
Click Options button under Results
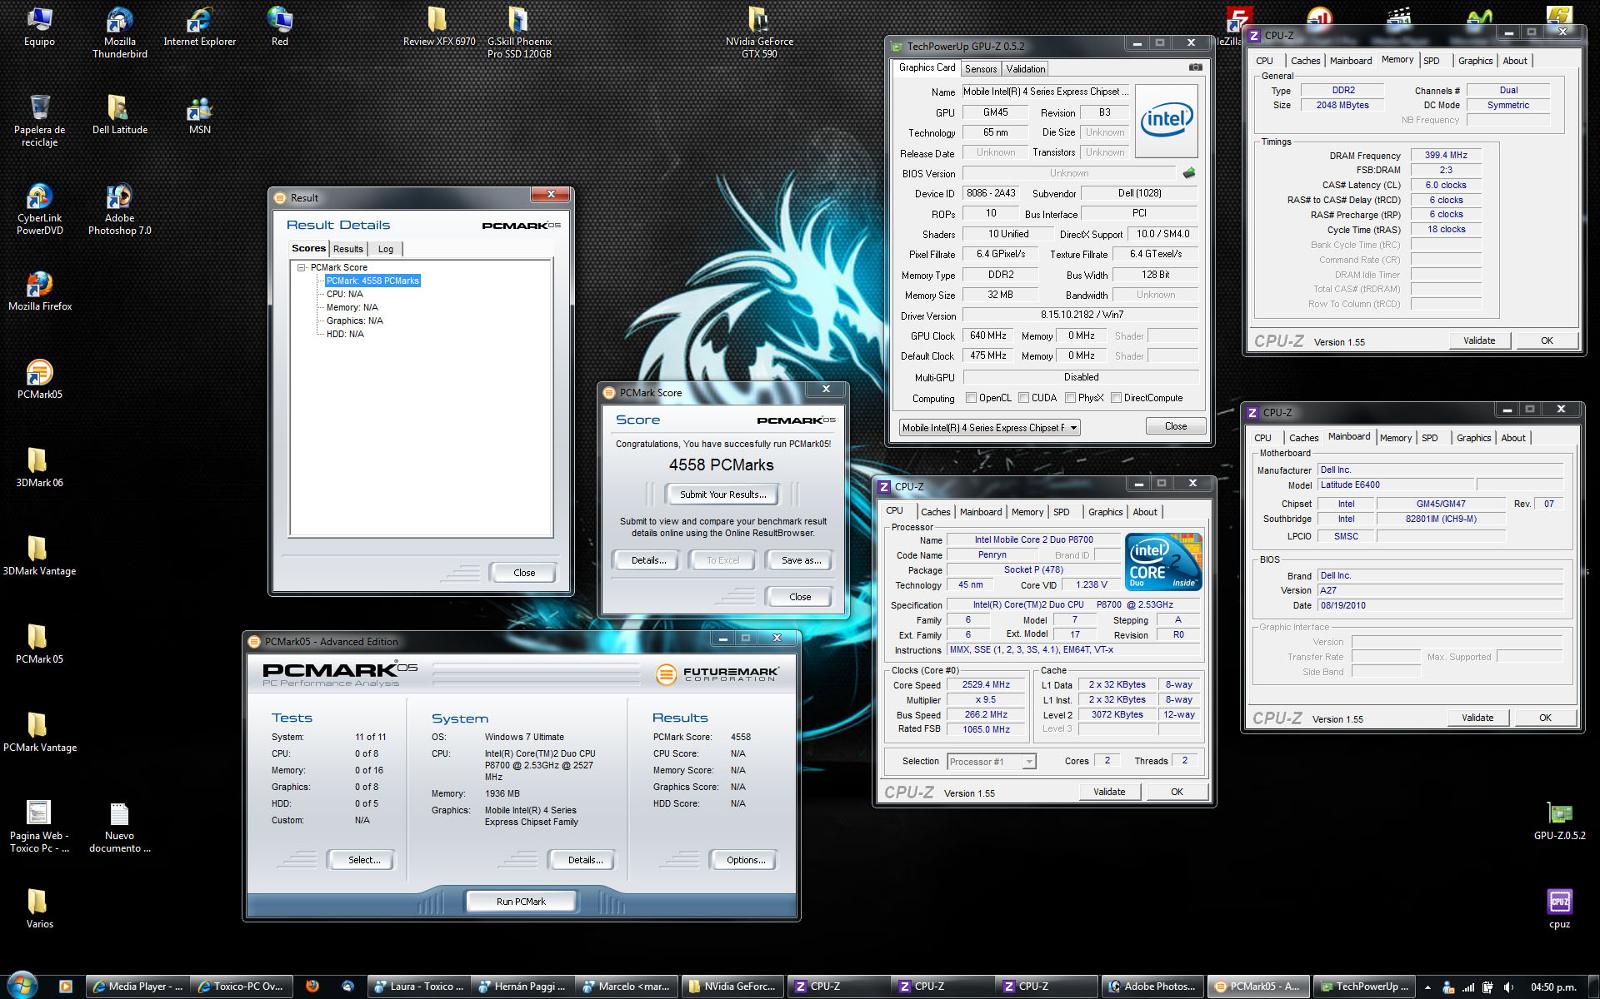coord(745,860)
